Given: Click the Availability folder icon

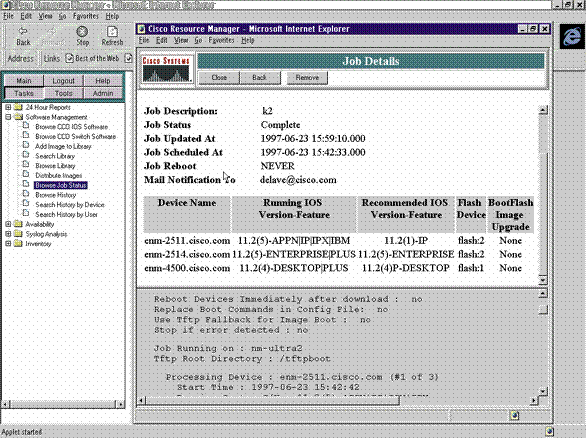Looking at the screenshot, I should pos(18,224).
